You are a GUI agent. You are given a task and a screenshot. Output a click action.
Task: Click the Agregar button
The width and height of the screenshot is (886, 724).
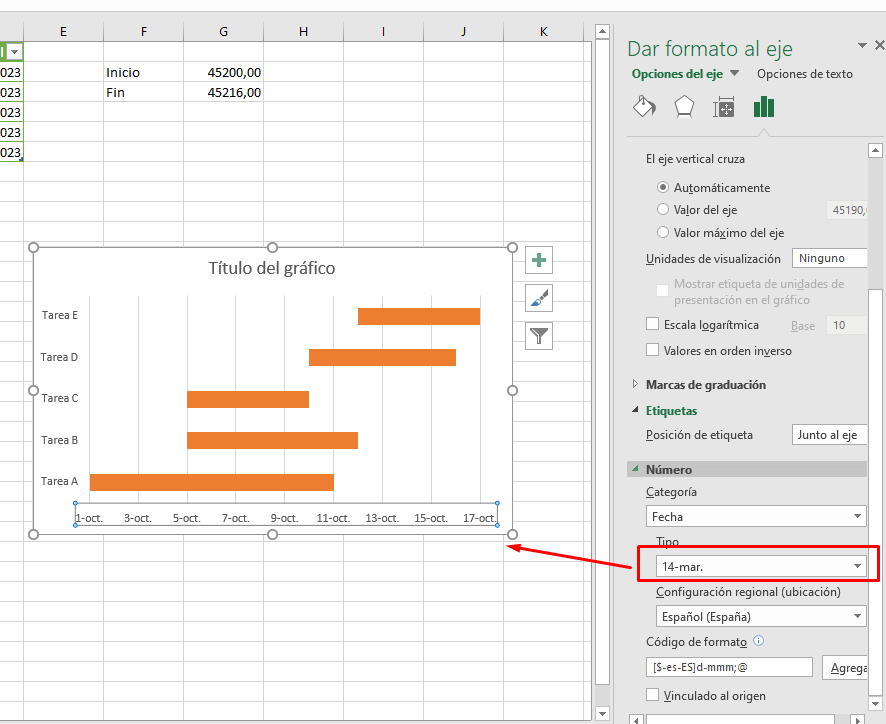coord(843,667)
